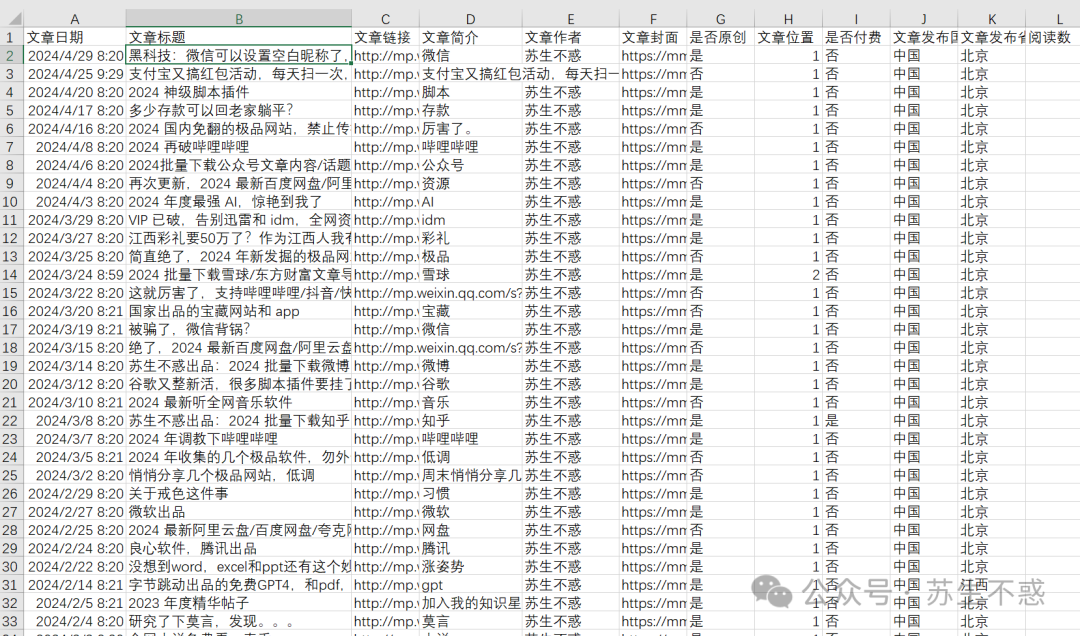The width and height of the screenshot is (1080, 636).
Task: Click the 是否付费 header cell
Action: pos(856,37)
